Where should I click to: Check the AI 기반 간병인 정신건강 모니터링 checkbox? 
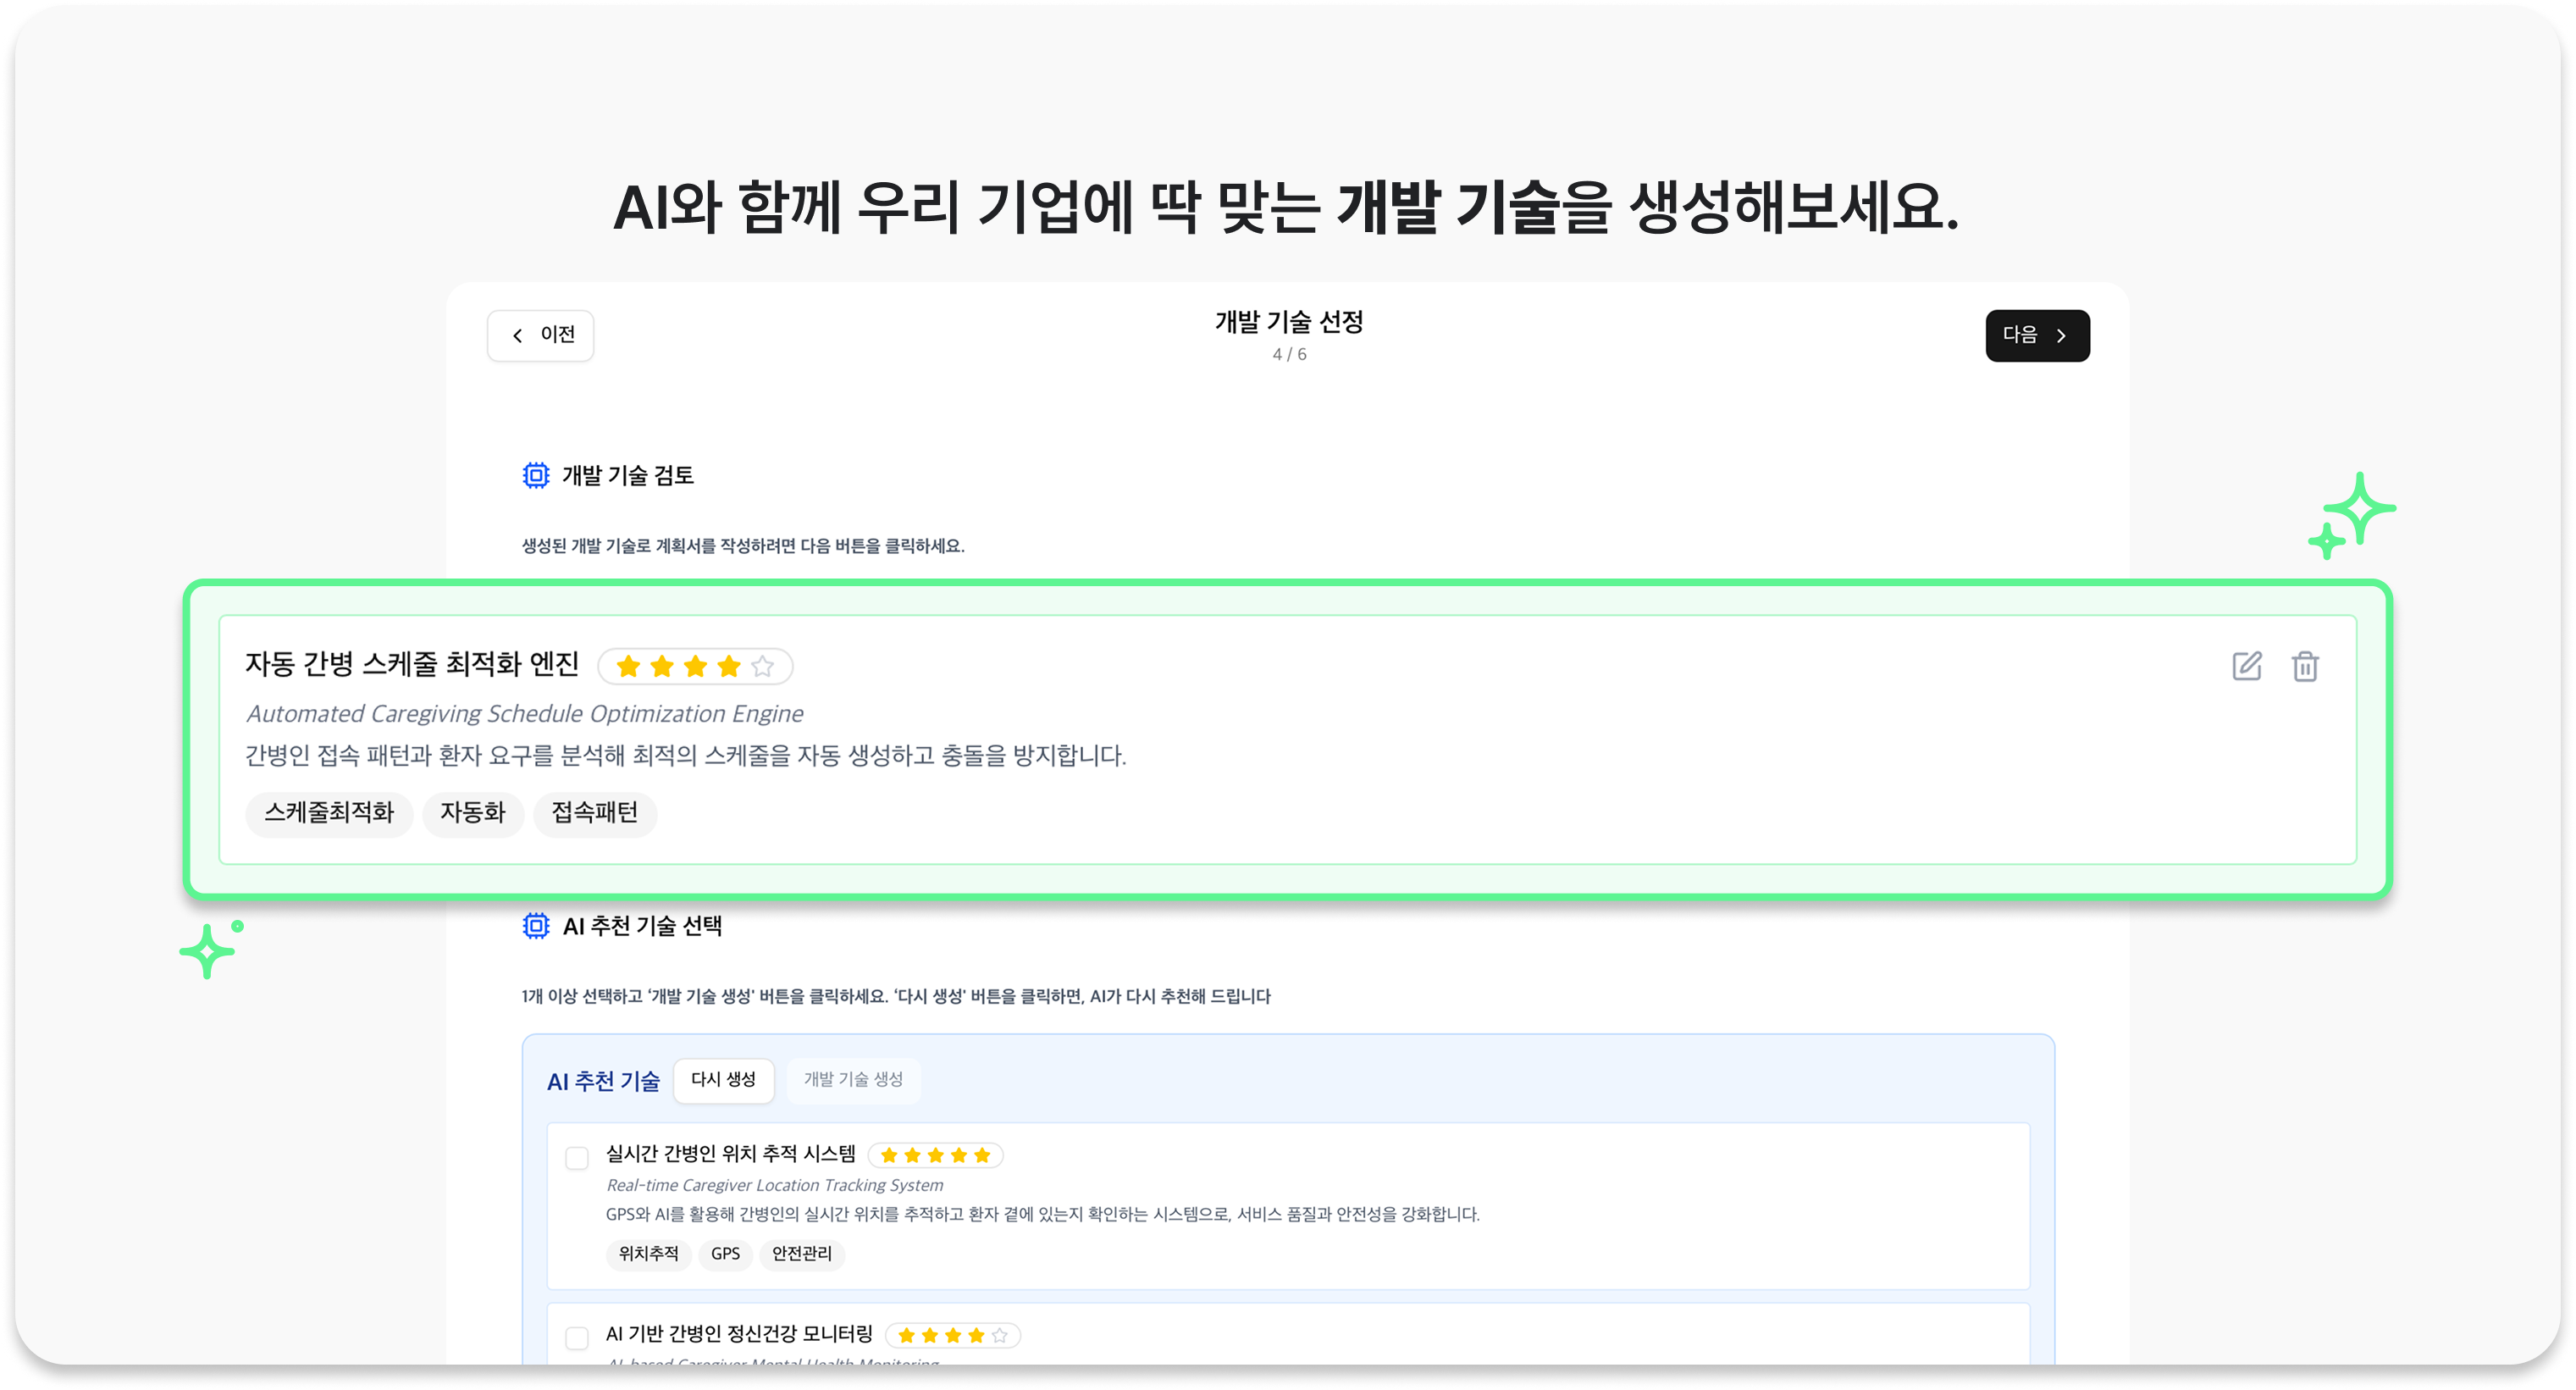point(577,1338)
